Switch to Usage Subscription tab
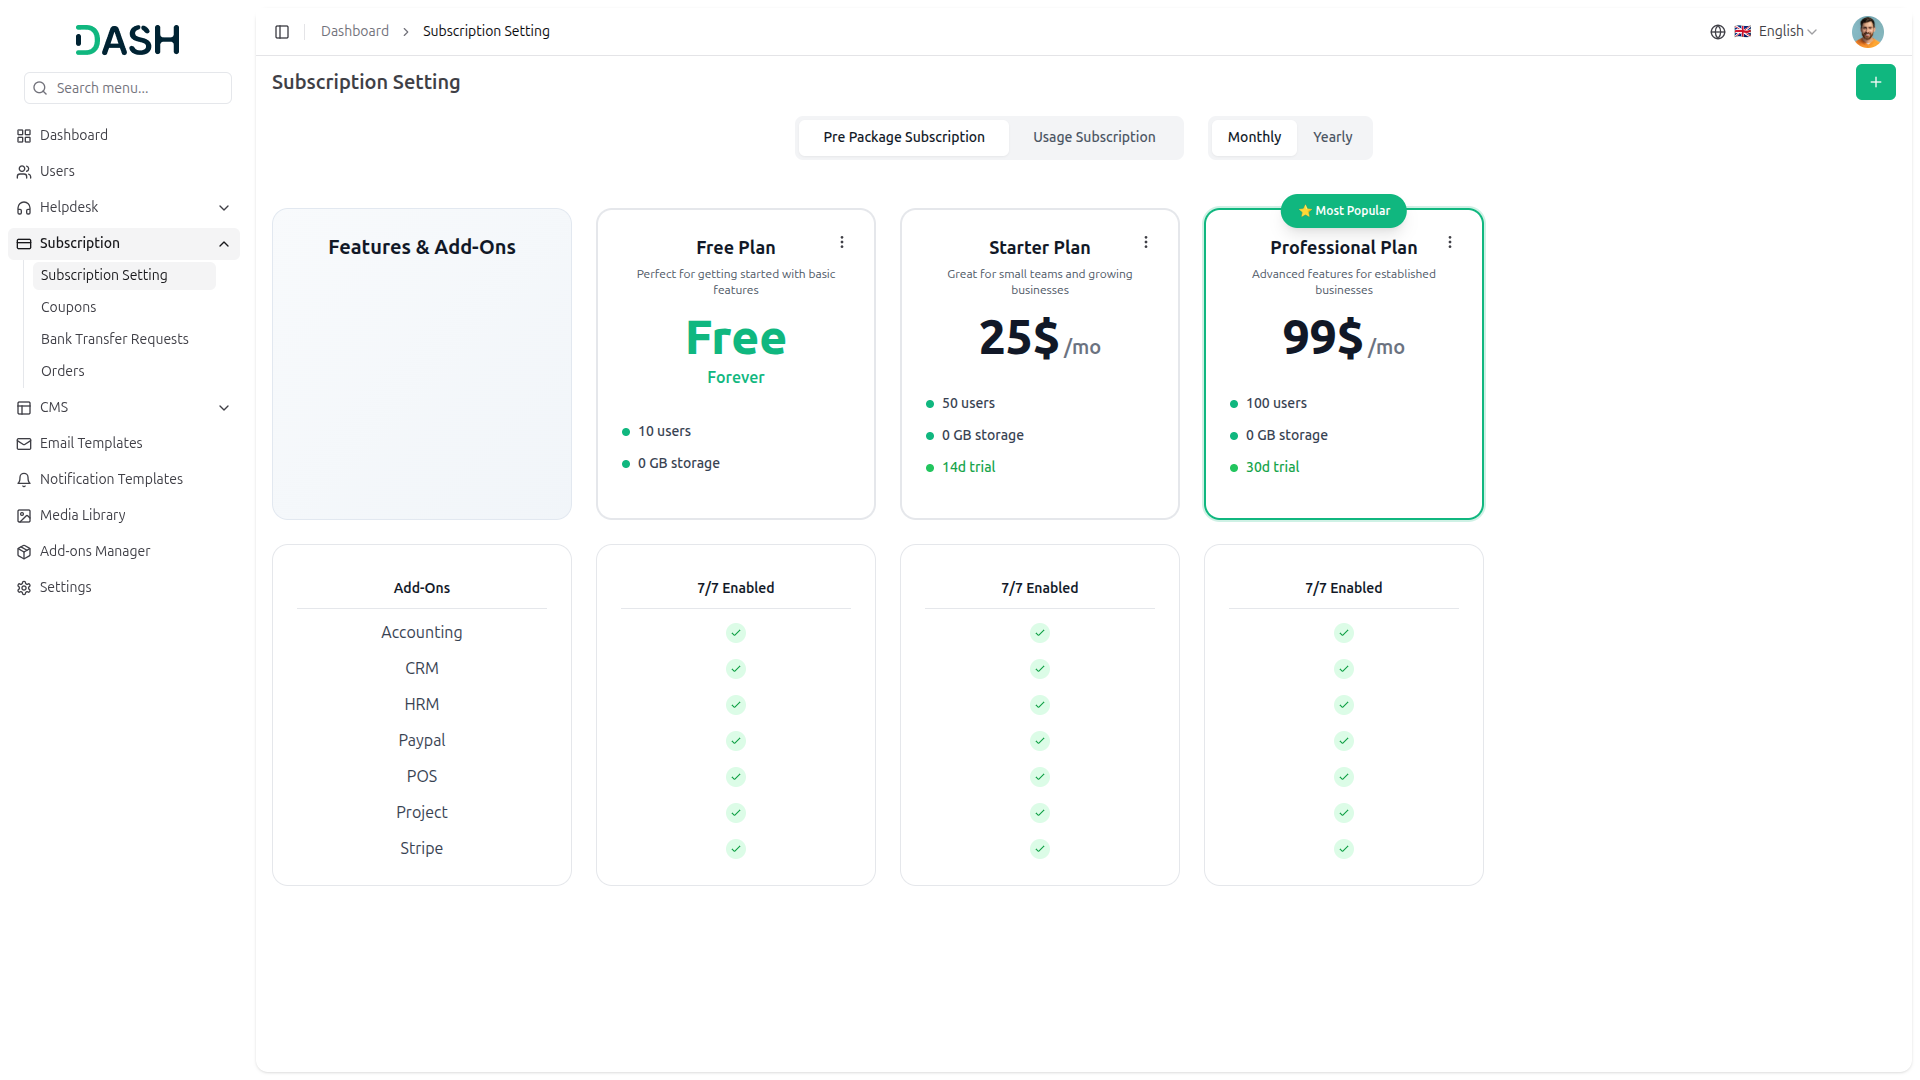 [1094, 137]
